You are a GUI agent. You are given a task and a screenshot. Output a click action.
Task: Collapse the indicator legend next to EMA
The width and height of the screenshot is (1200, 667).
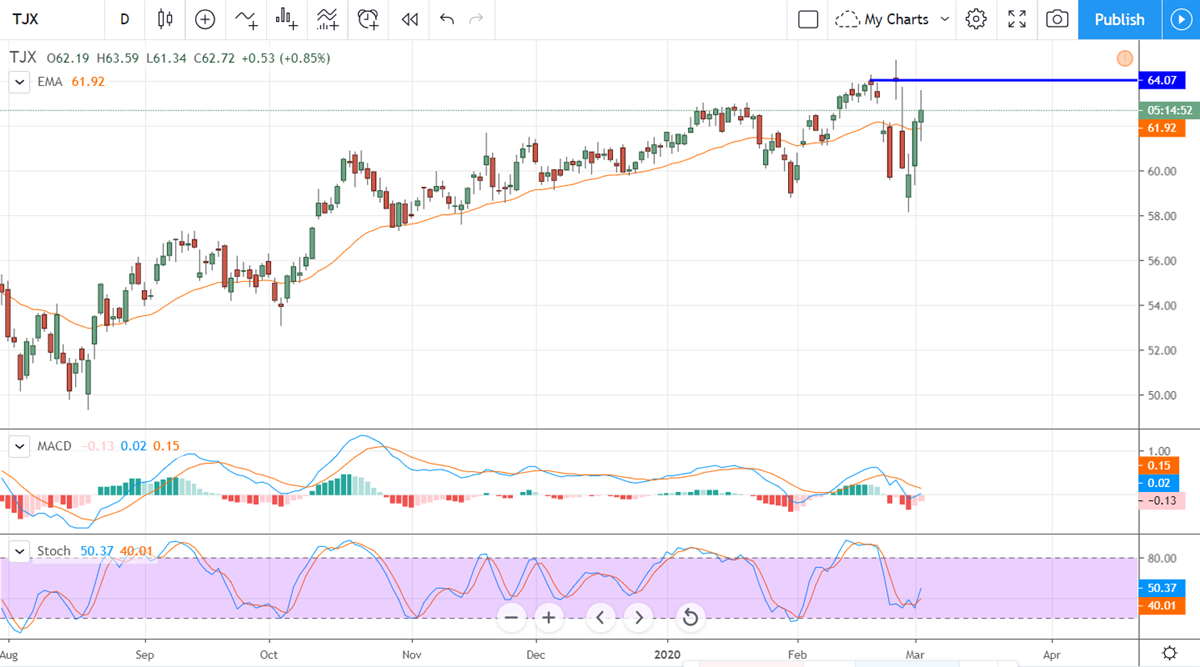point(19,82)
